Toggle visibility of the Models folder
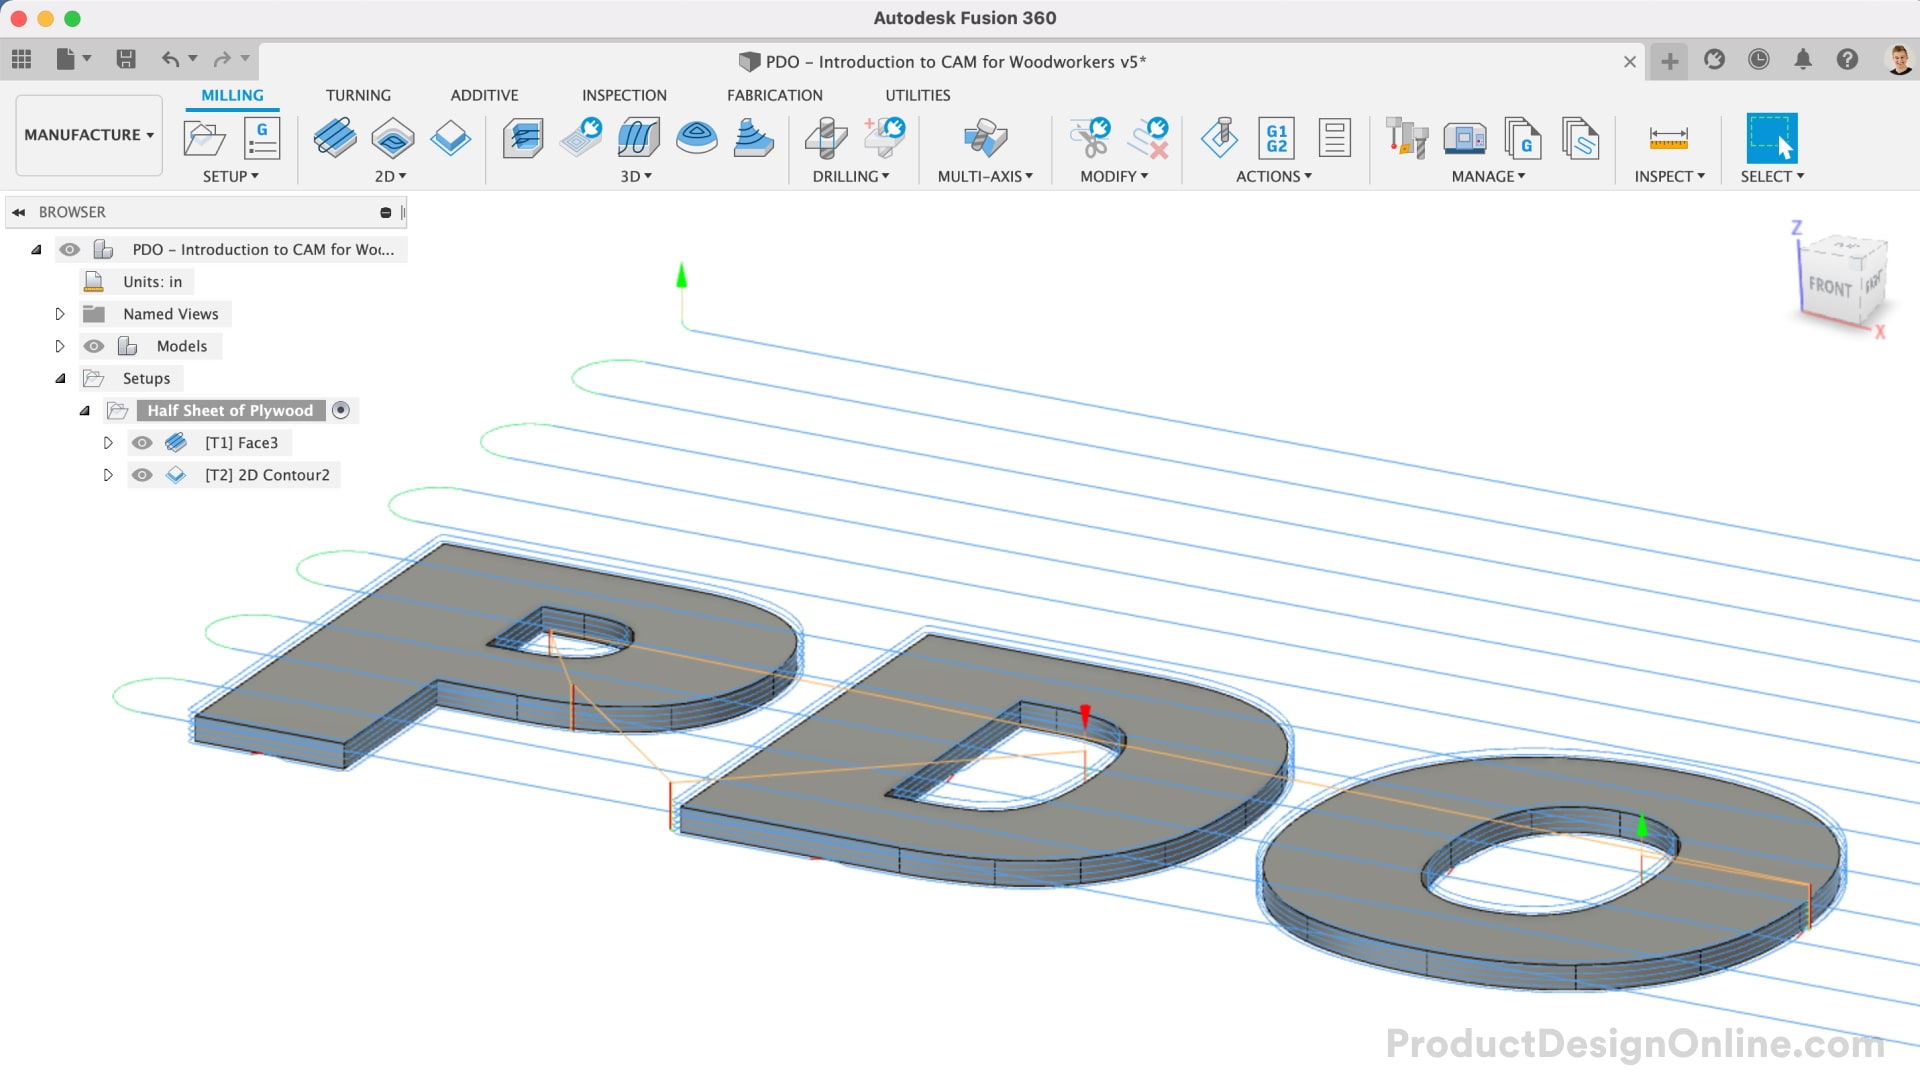This screenshot has height=1080, width=1920. click(94, 346)
